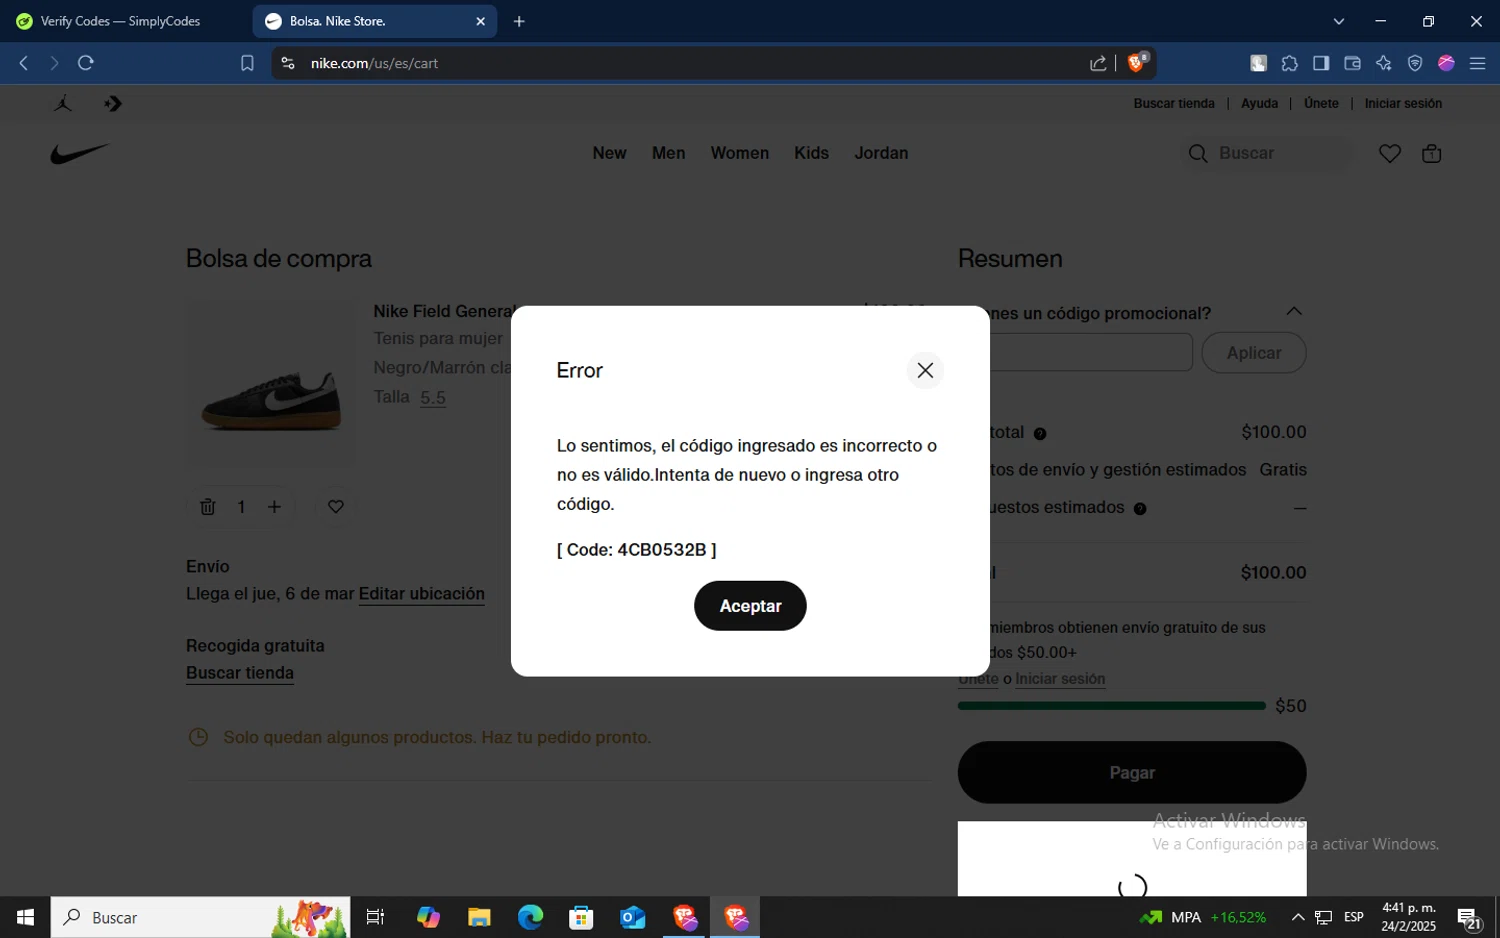Open the shopping bag icon in the header
The height and width of the screenshot is (938, 1500).
point(1431,153)
